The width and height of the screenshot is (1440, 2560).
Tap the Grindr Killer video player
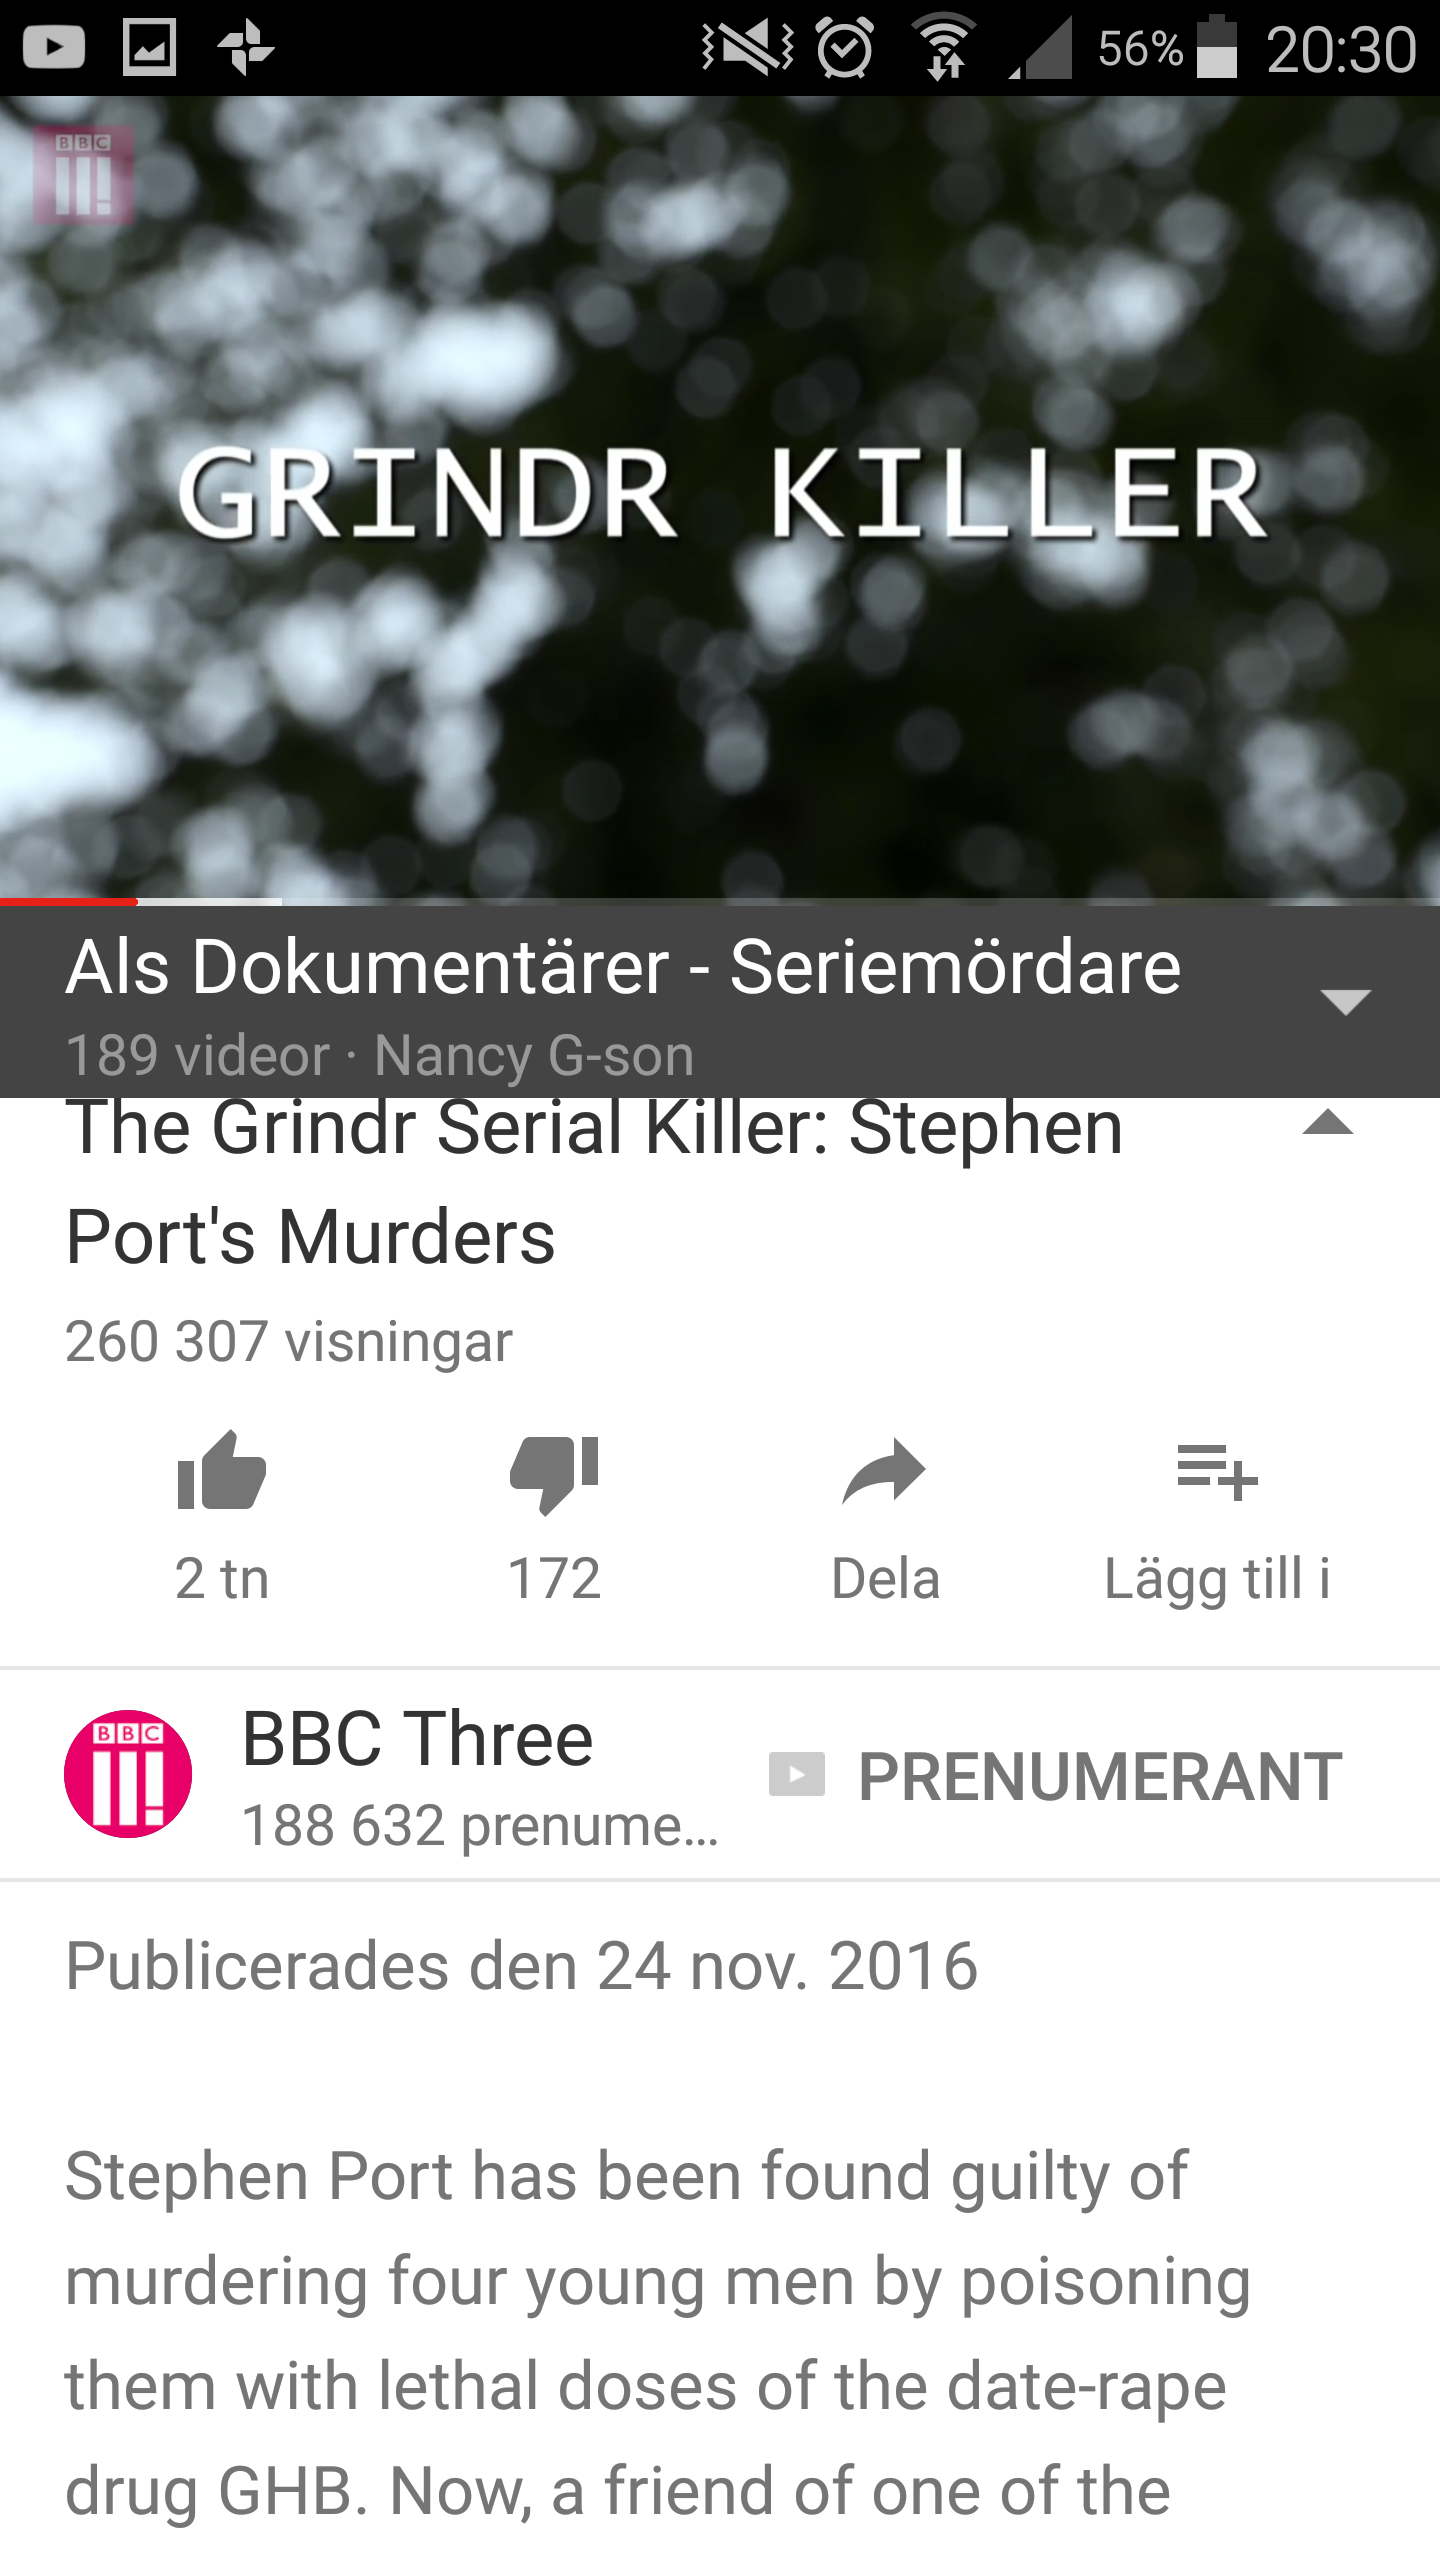click(720, 498)
